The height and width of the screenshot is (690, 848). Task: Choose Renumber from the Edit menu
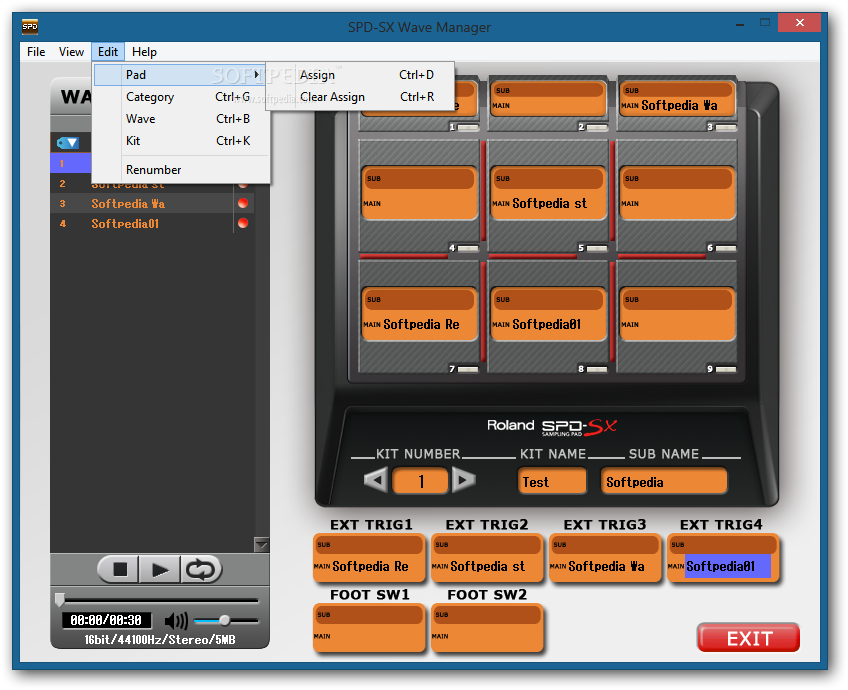(180, 170)
